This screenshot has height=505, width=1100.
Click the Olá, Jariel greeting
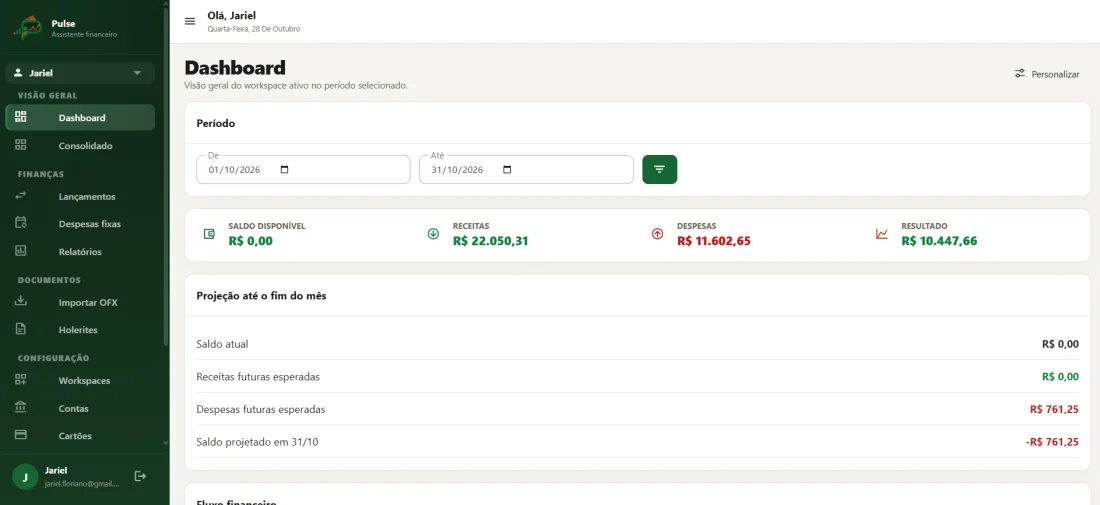232,15
